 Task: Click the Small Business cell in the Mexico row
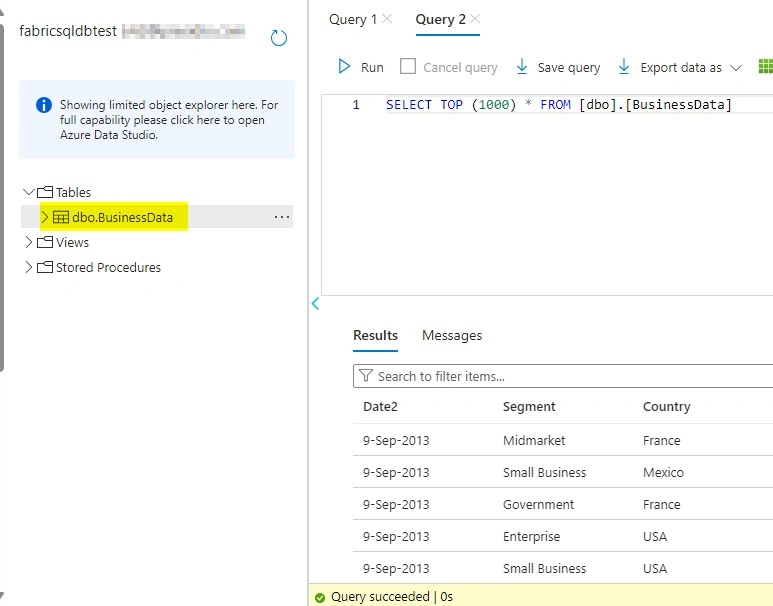tap(544, 472)
